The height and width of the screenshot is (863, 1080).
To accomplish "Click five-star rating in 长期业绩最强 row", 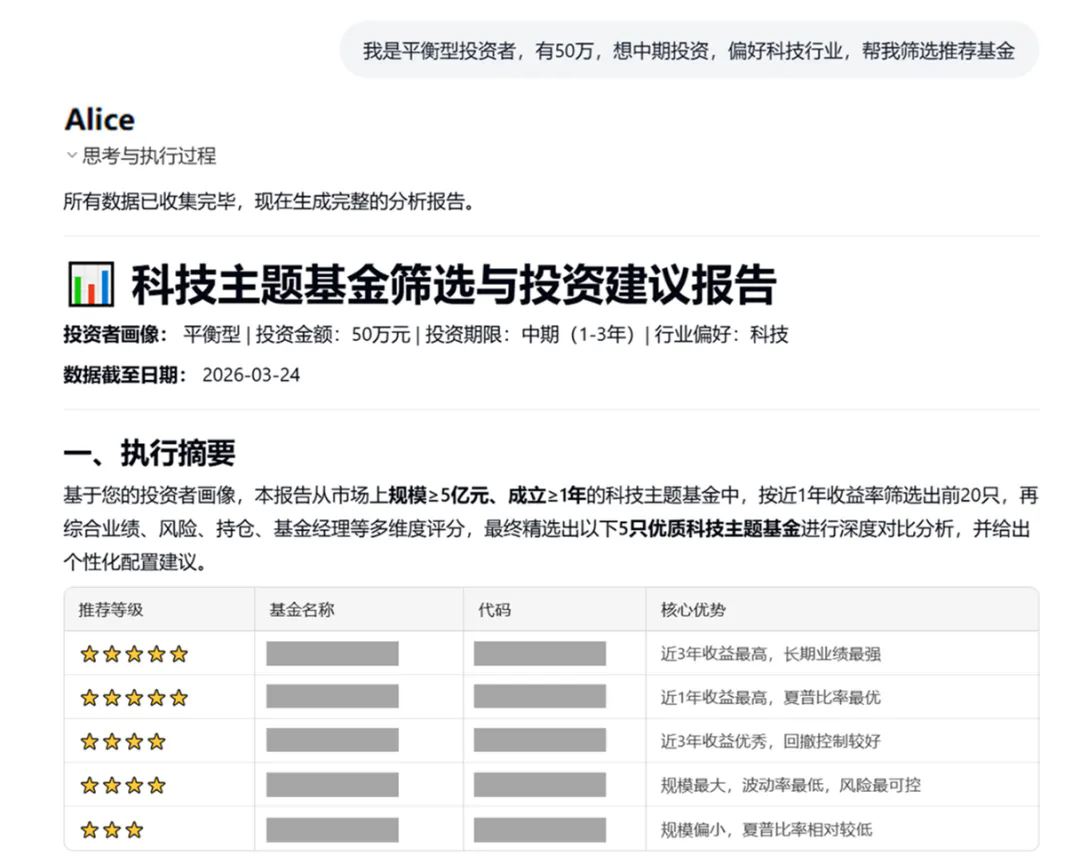I will coord(134,654).
